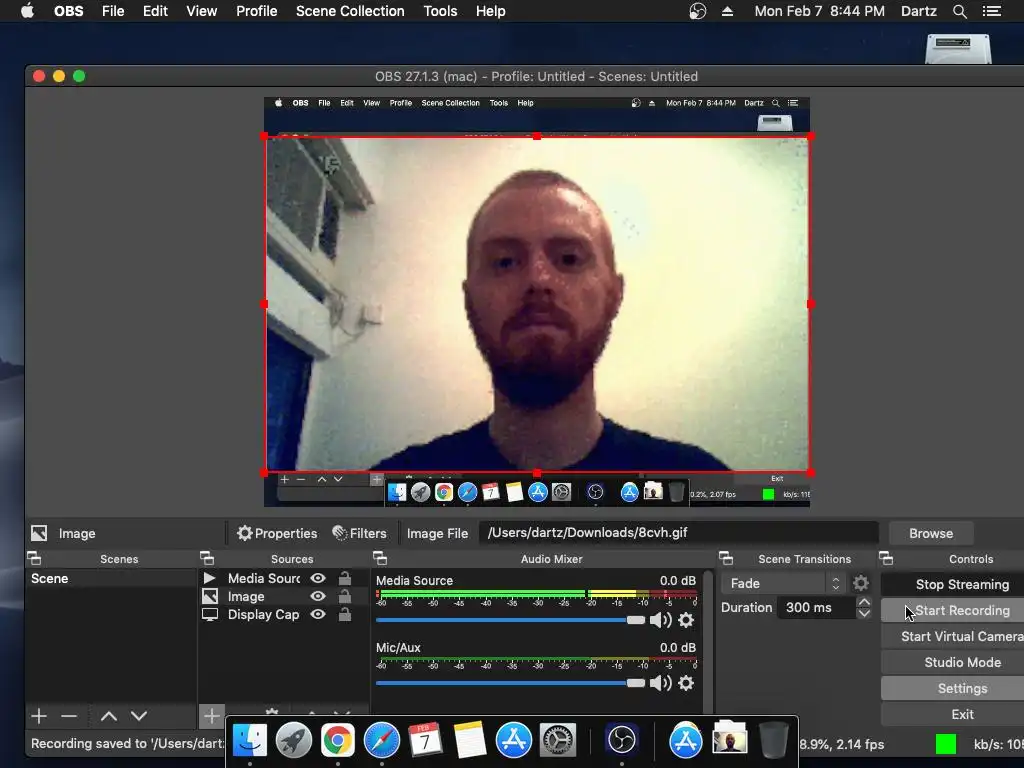Open the Help menu
The width and height of the screenshot is (1024, 768).
click(490, 11)
